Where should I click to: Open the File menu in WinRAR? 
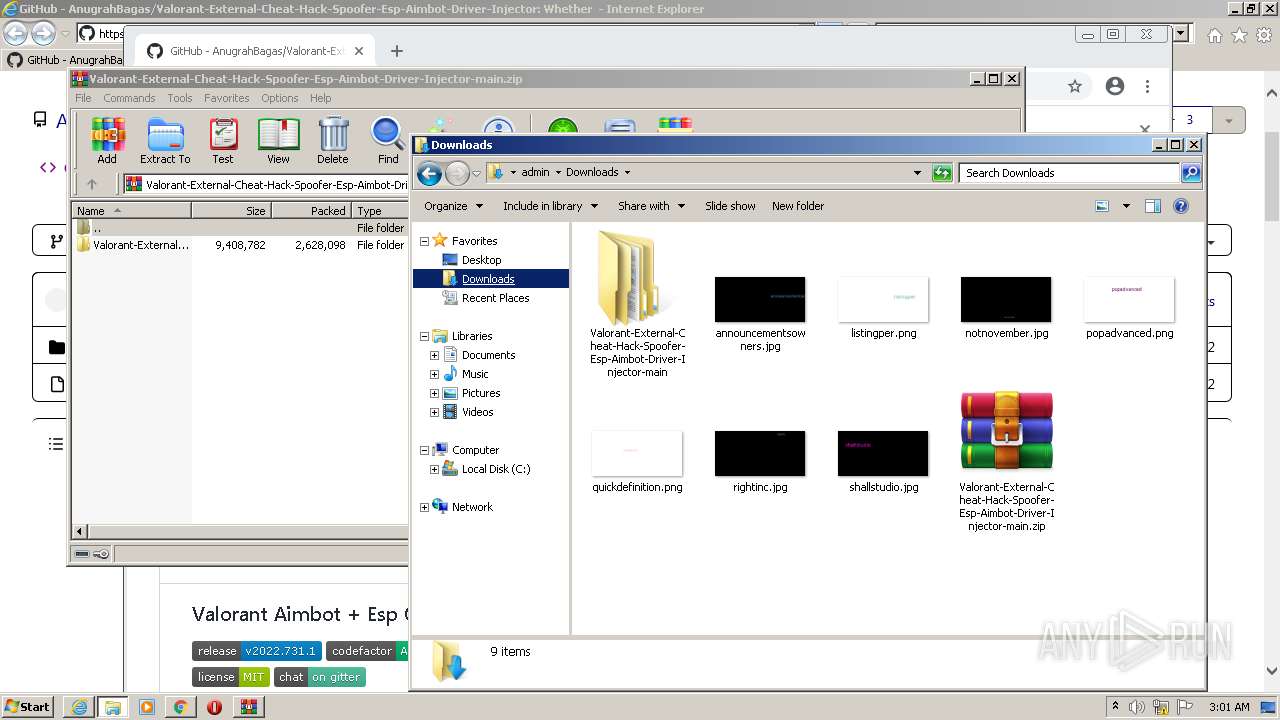(83, 98)
